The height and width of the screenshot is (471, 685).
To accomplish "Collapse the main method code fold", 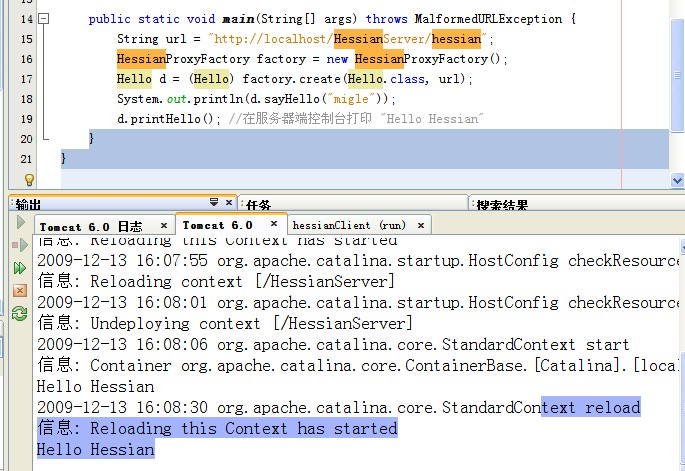I will click(x=44, y=19).
